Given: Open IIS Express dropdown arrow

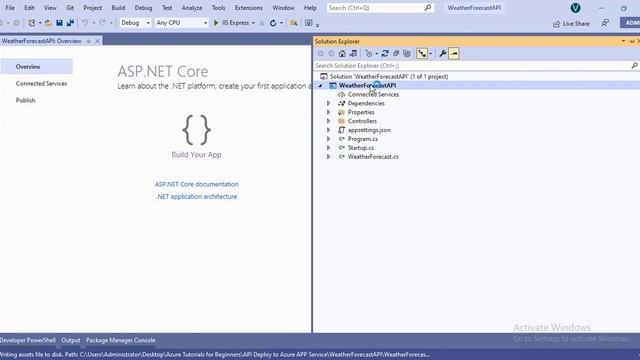Looking at the screenshot, I should (x=253, y=23).
